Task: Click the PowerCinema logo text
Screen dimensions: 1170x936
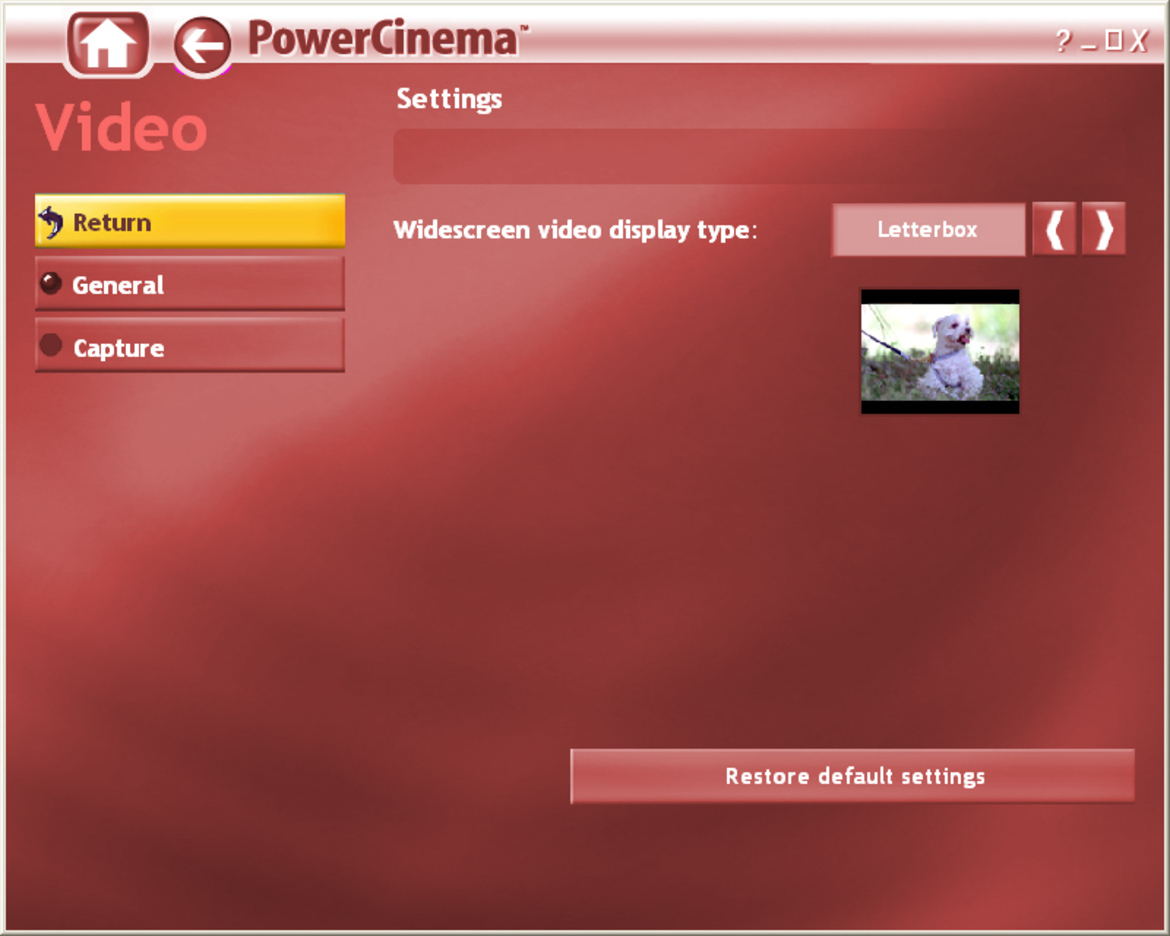Action: click(x=388, y=38)
